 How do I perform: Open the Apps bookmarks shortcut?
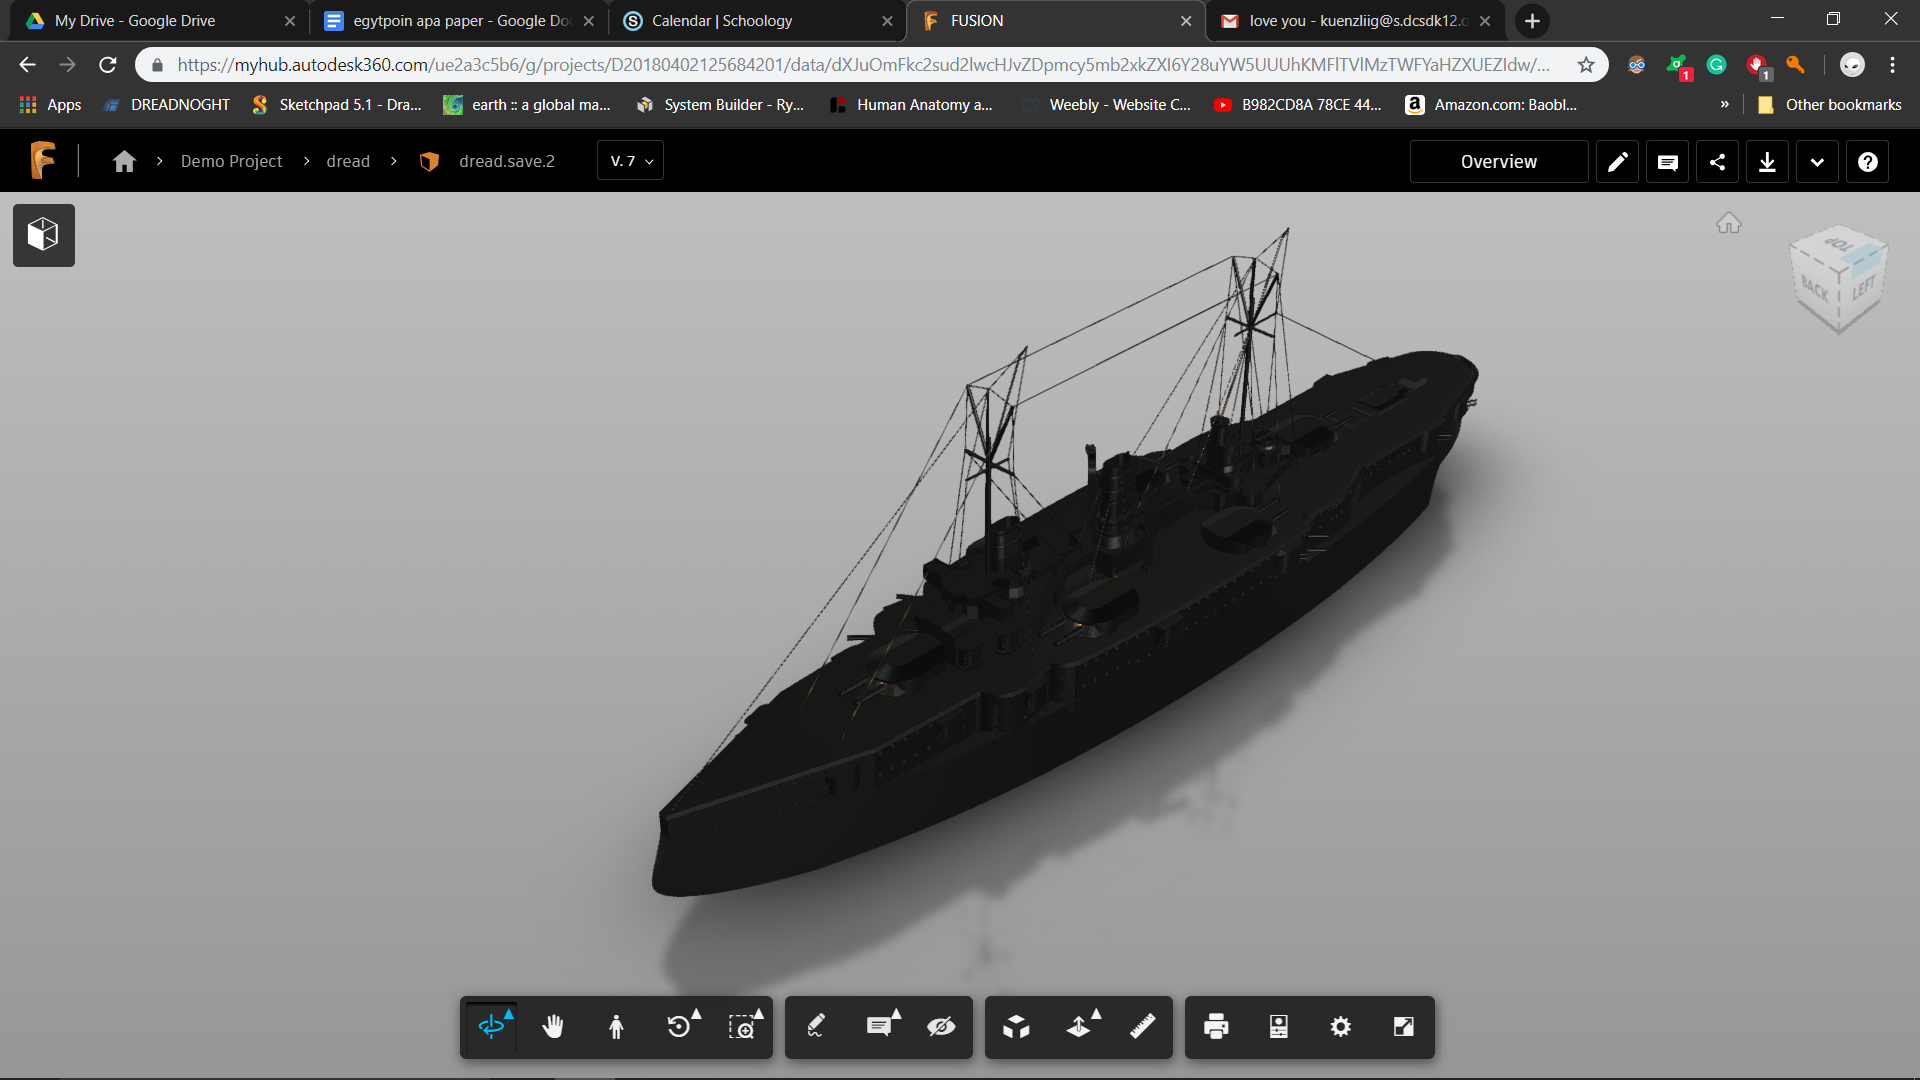50,105
